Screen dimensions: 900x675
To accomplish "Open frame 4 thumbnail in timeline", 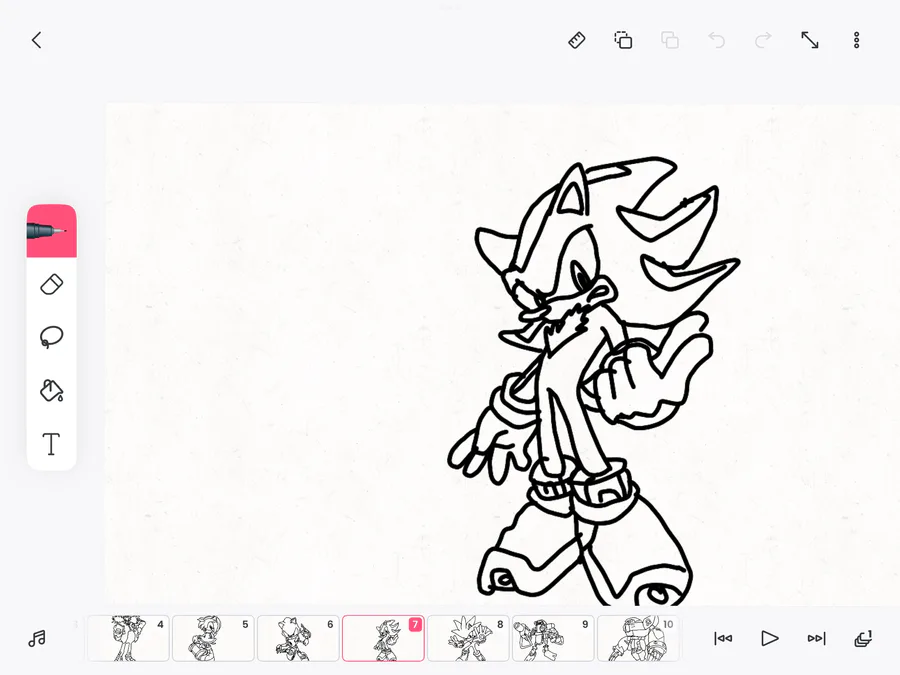I will 129,638.
